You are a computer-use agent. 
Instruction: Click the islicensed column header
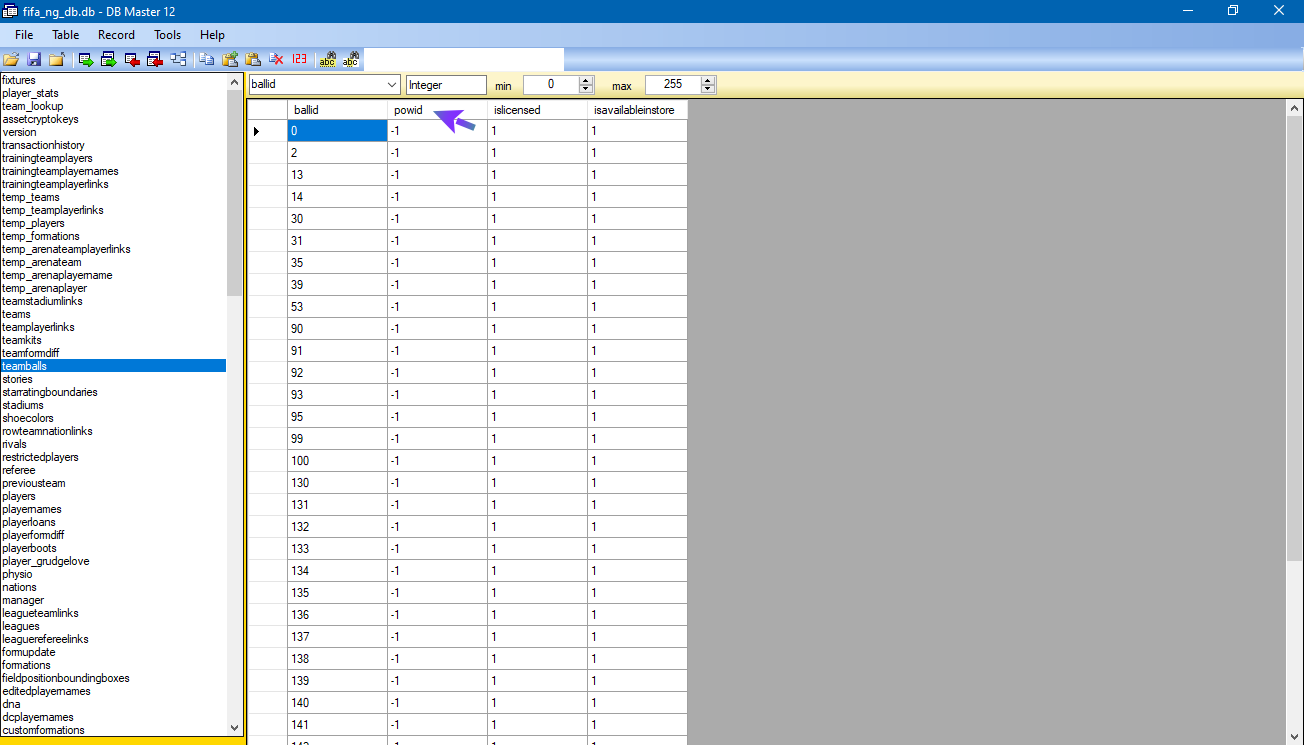537,110
